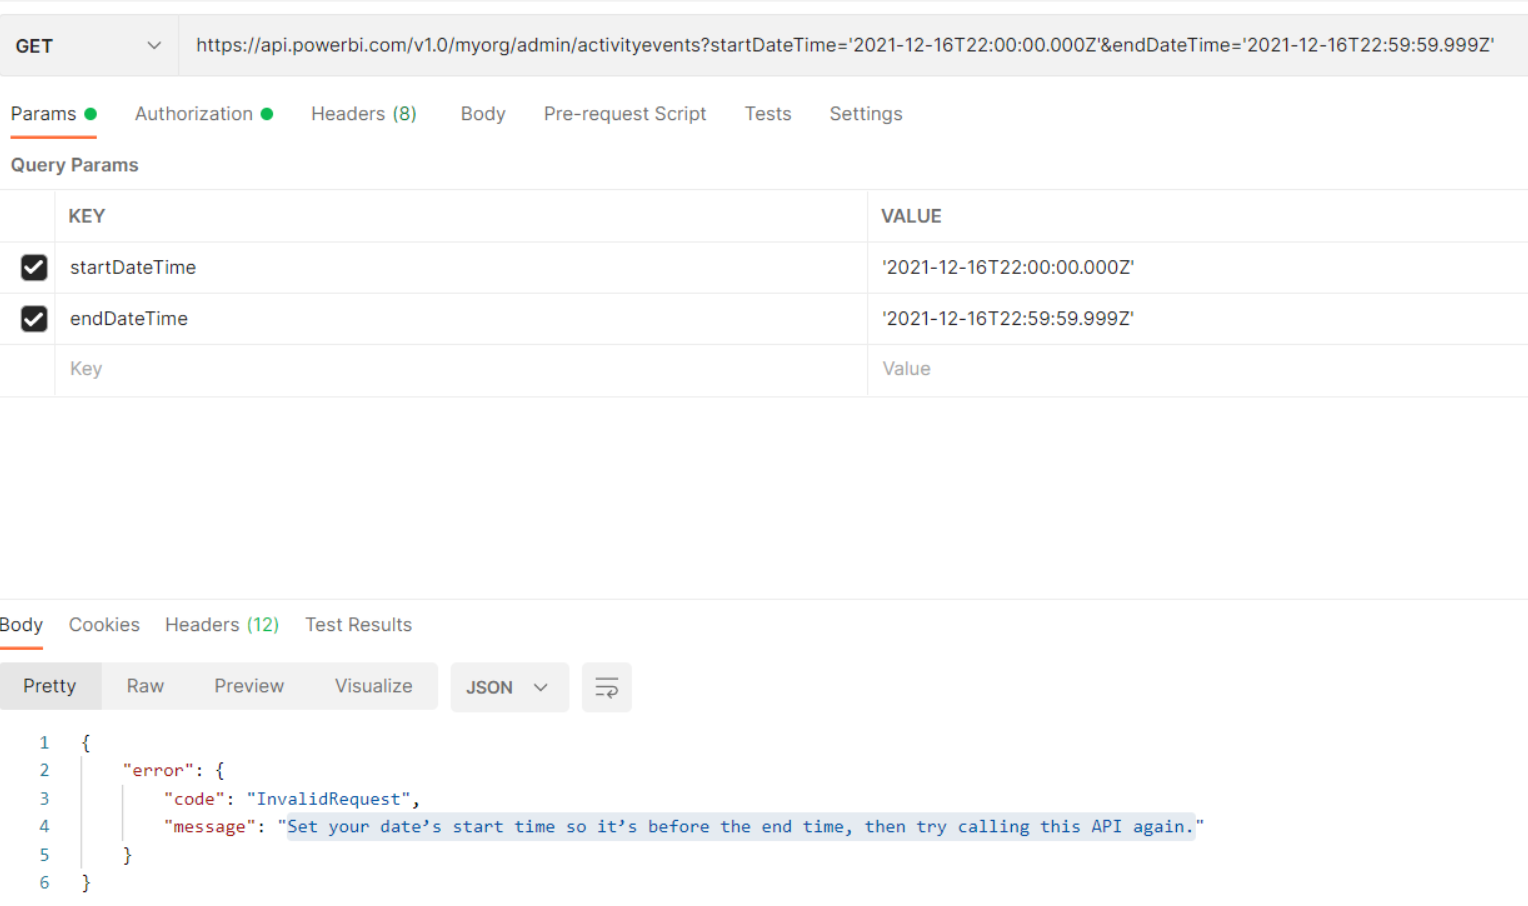Select the response Body tab

click(x=21, y=625)
